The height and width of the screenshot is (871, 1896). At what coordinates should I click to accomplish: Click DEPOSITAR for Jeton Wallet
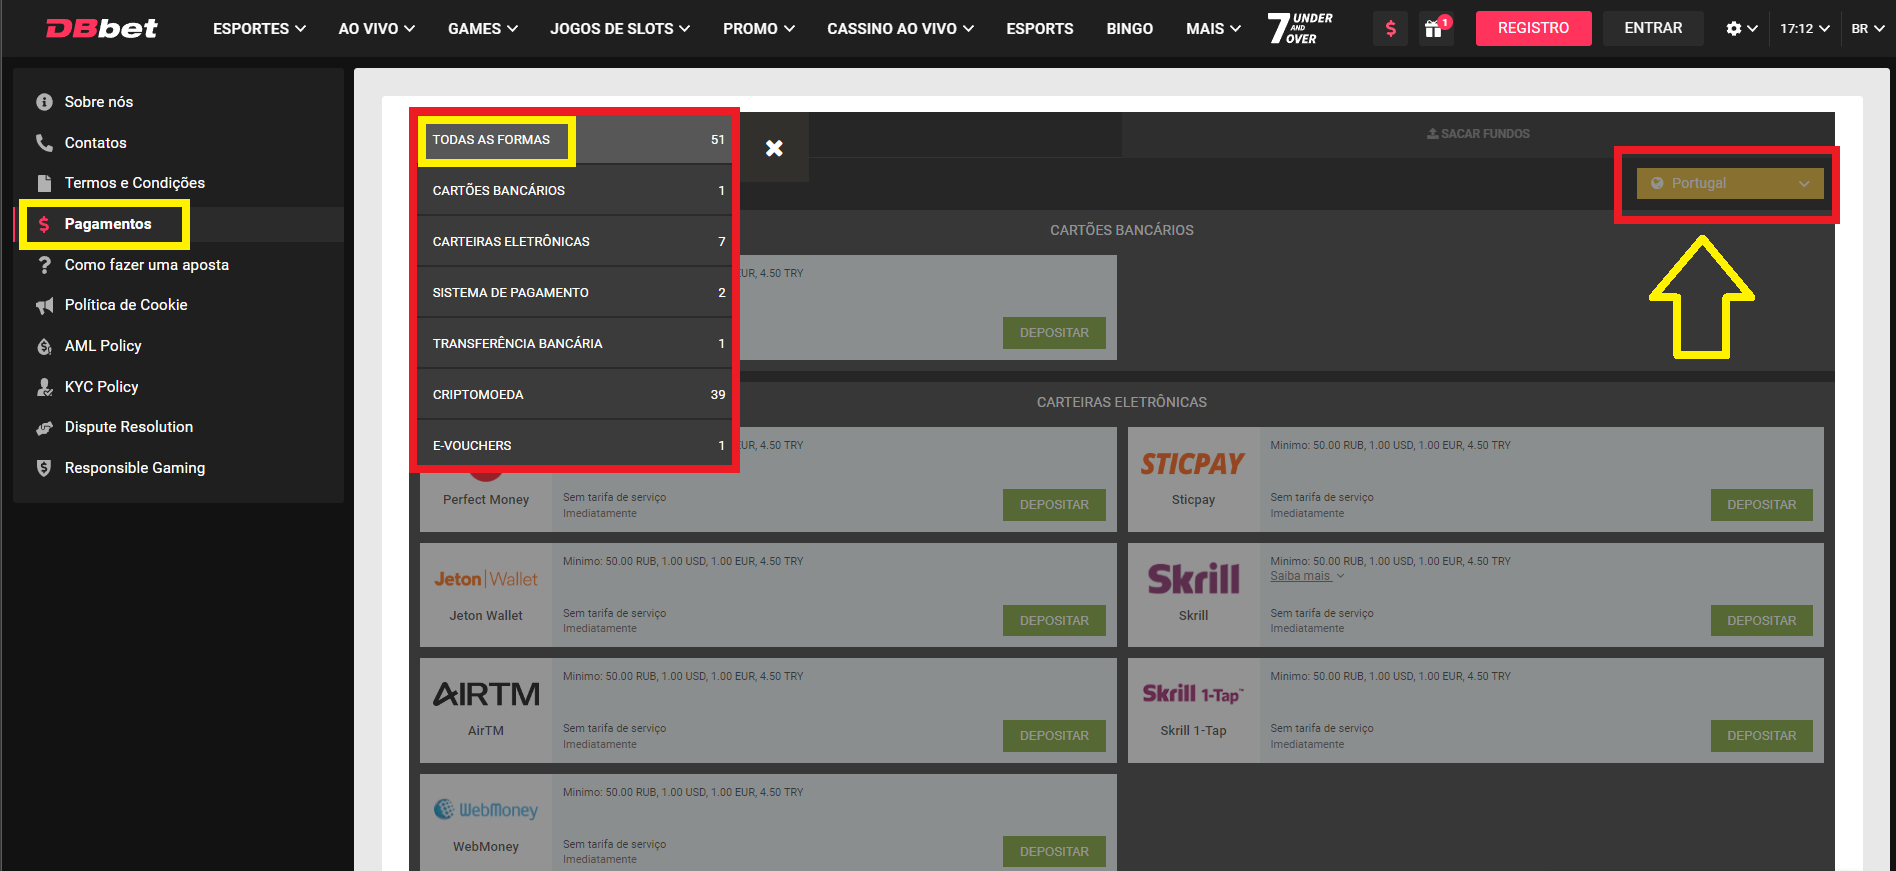pos(1054,621)
